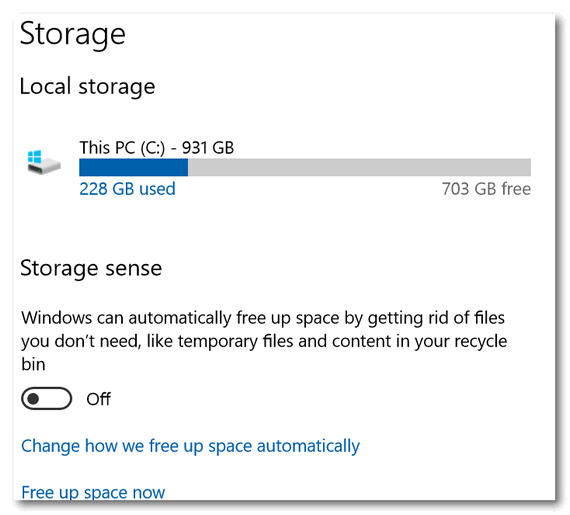
Task: Open the 228 GB used details link
Action: [x=127, y=189]
